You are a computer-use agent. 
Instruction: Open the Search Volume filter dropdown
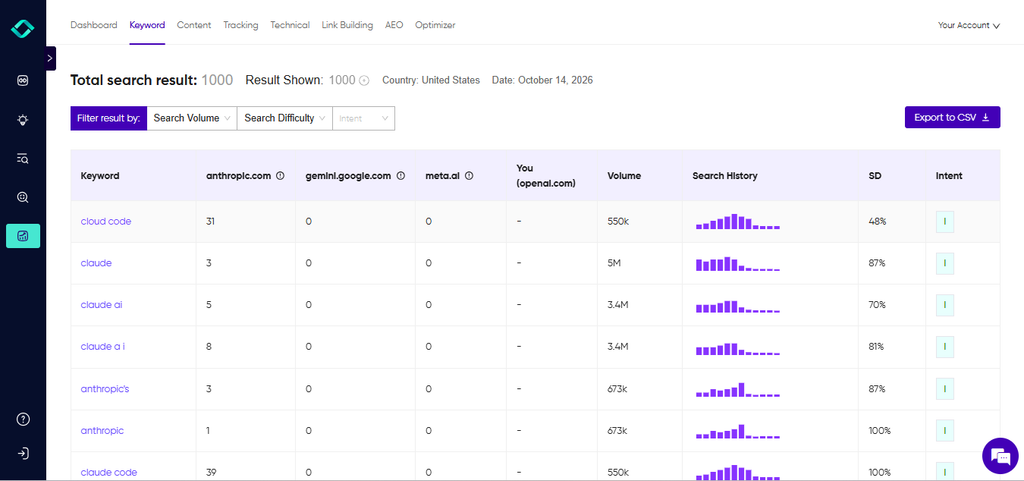point(192,118)
